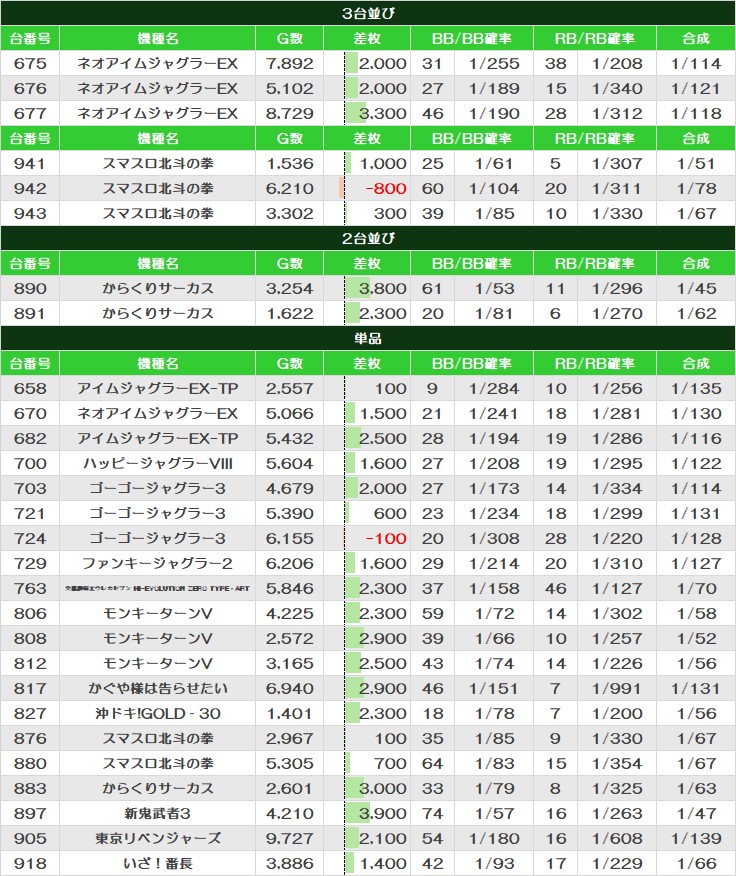Click game count 5,305 in row 880
This screenshot has height=876, width=736.
(289, 763)
